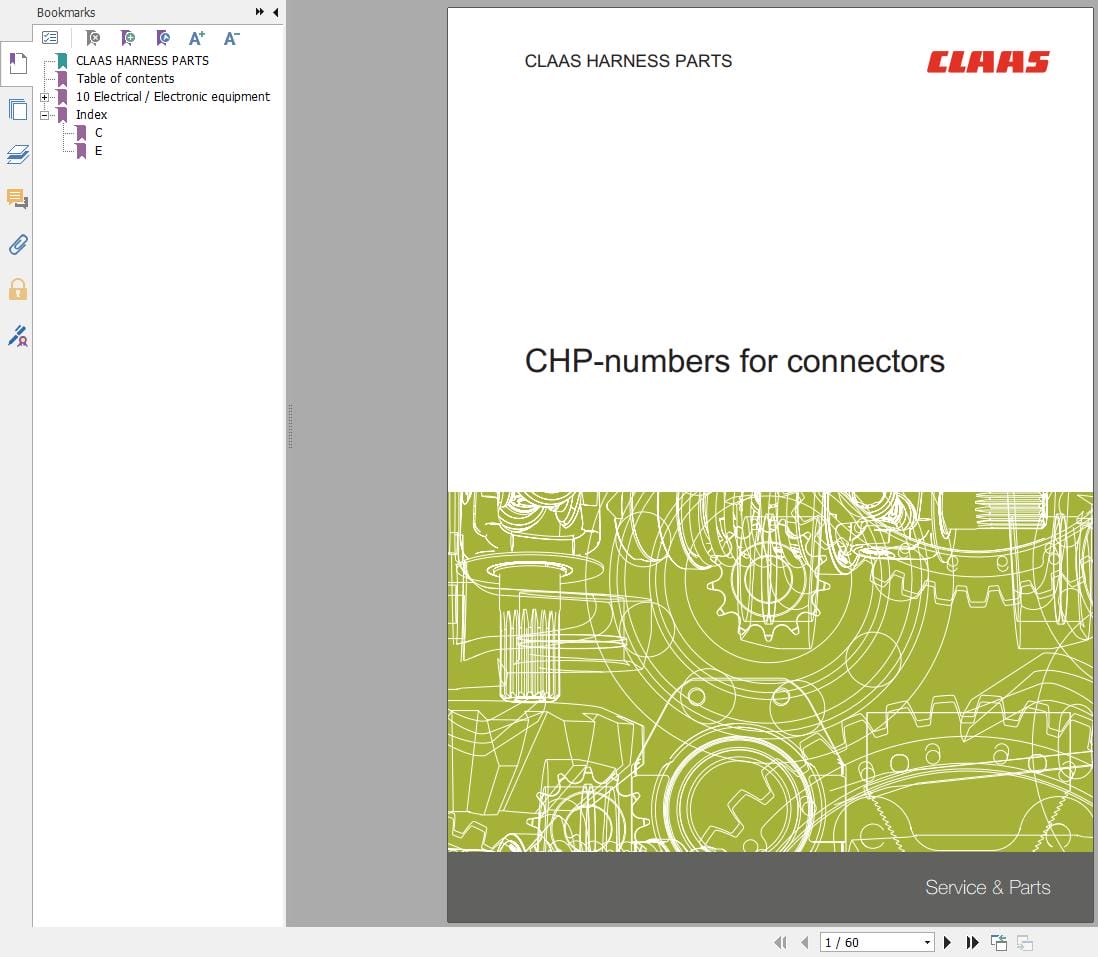Go to the next page
This screenshot has width=1098, height=957.
click(947, 942)
